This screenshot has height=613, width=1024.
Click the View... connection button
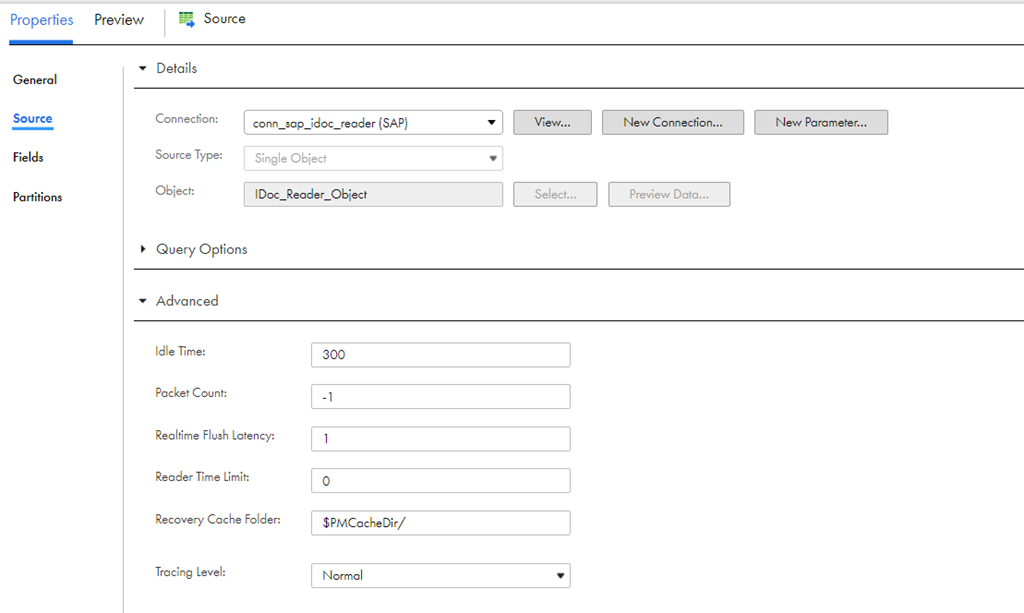(x=552, y=122)
